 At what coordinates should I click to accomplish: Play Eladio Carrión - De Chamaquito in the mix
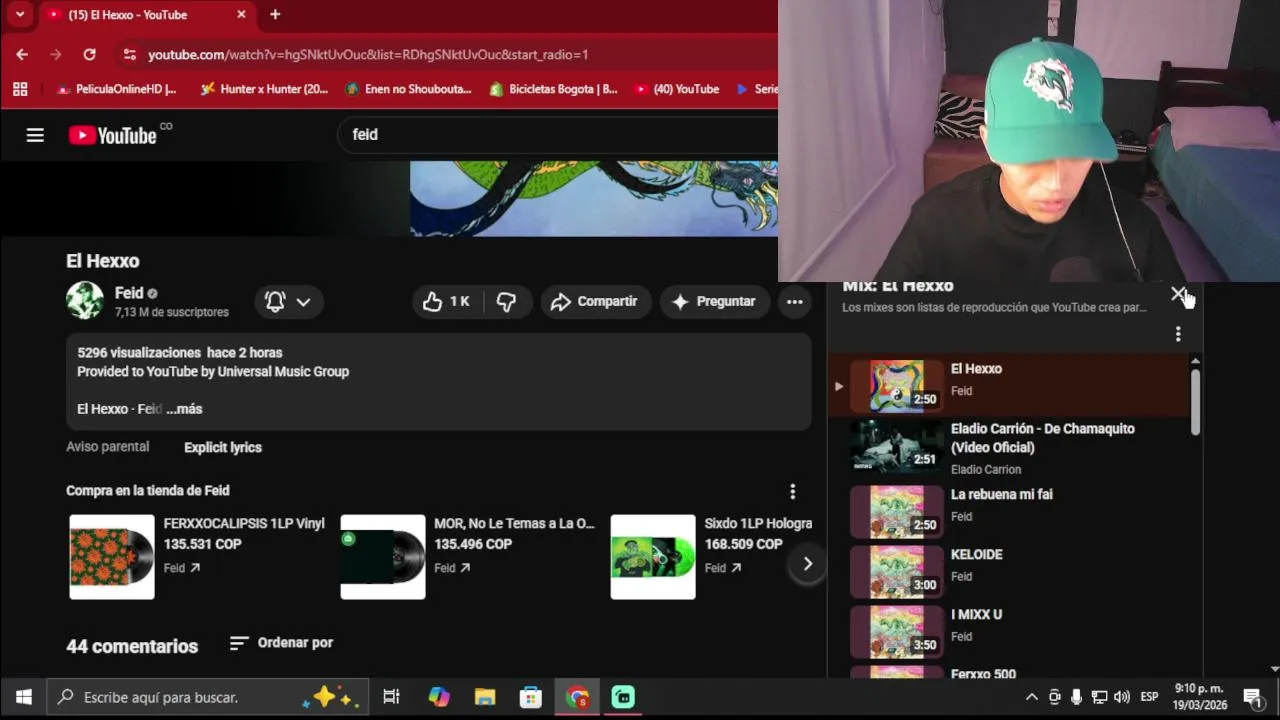pos(1010,447)
